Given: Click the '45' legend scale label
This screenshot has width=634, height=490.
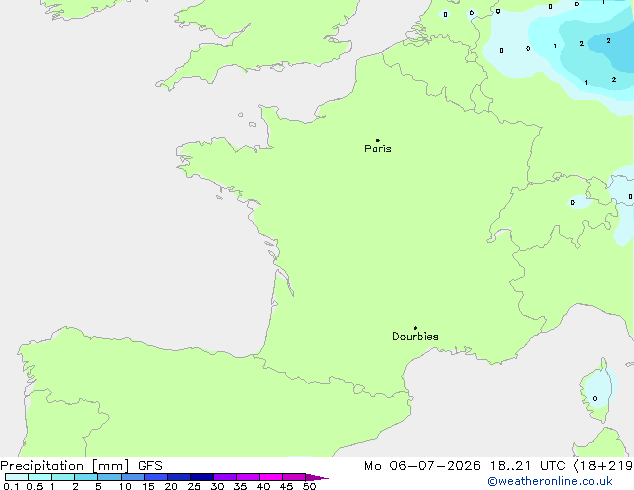Looking at the screenshot, I should (286, 486).
